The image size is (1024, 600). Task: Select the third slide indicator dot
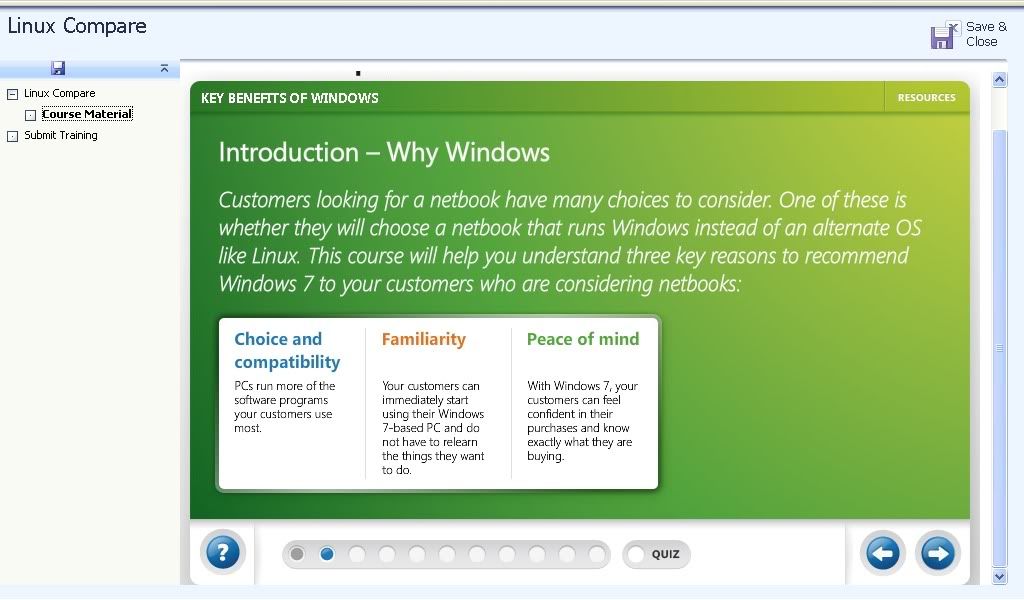(357, 554)
